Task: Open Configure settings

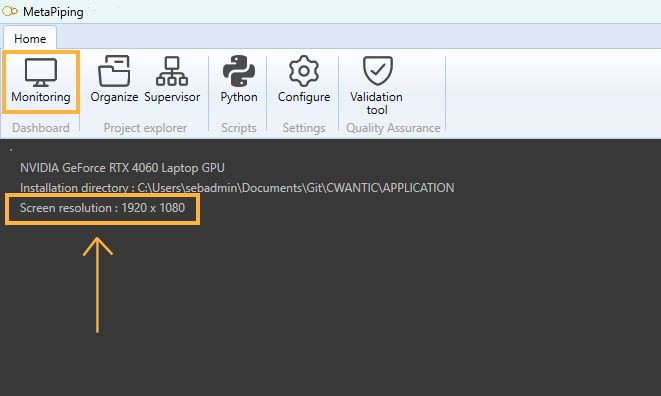Action: point(304,80)
